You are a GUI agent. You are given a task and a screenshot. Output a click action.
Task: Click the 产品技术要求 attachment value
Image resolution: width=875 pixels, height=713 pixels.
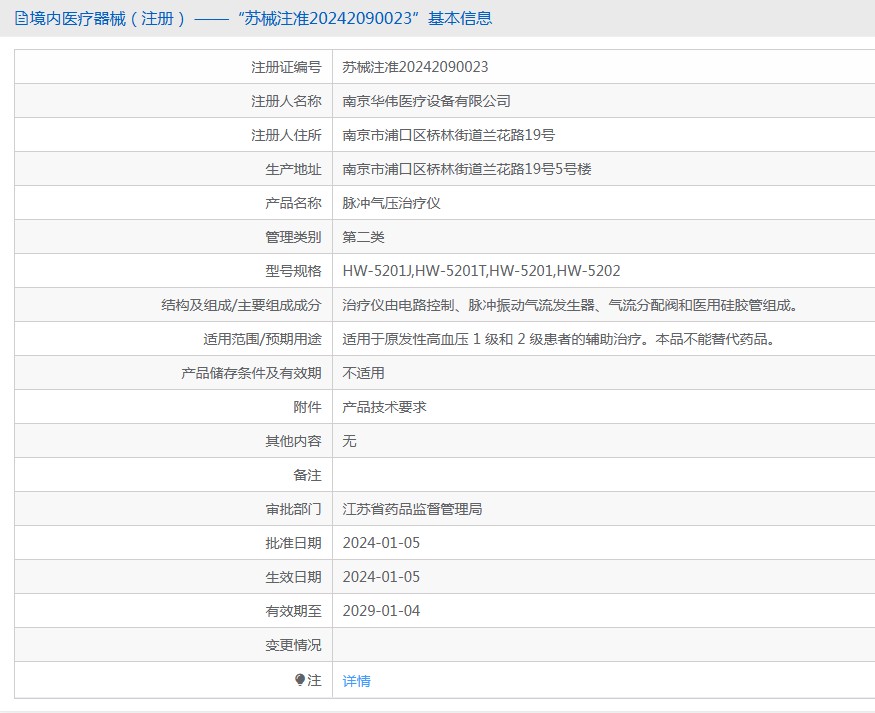384,407
